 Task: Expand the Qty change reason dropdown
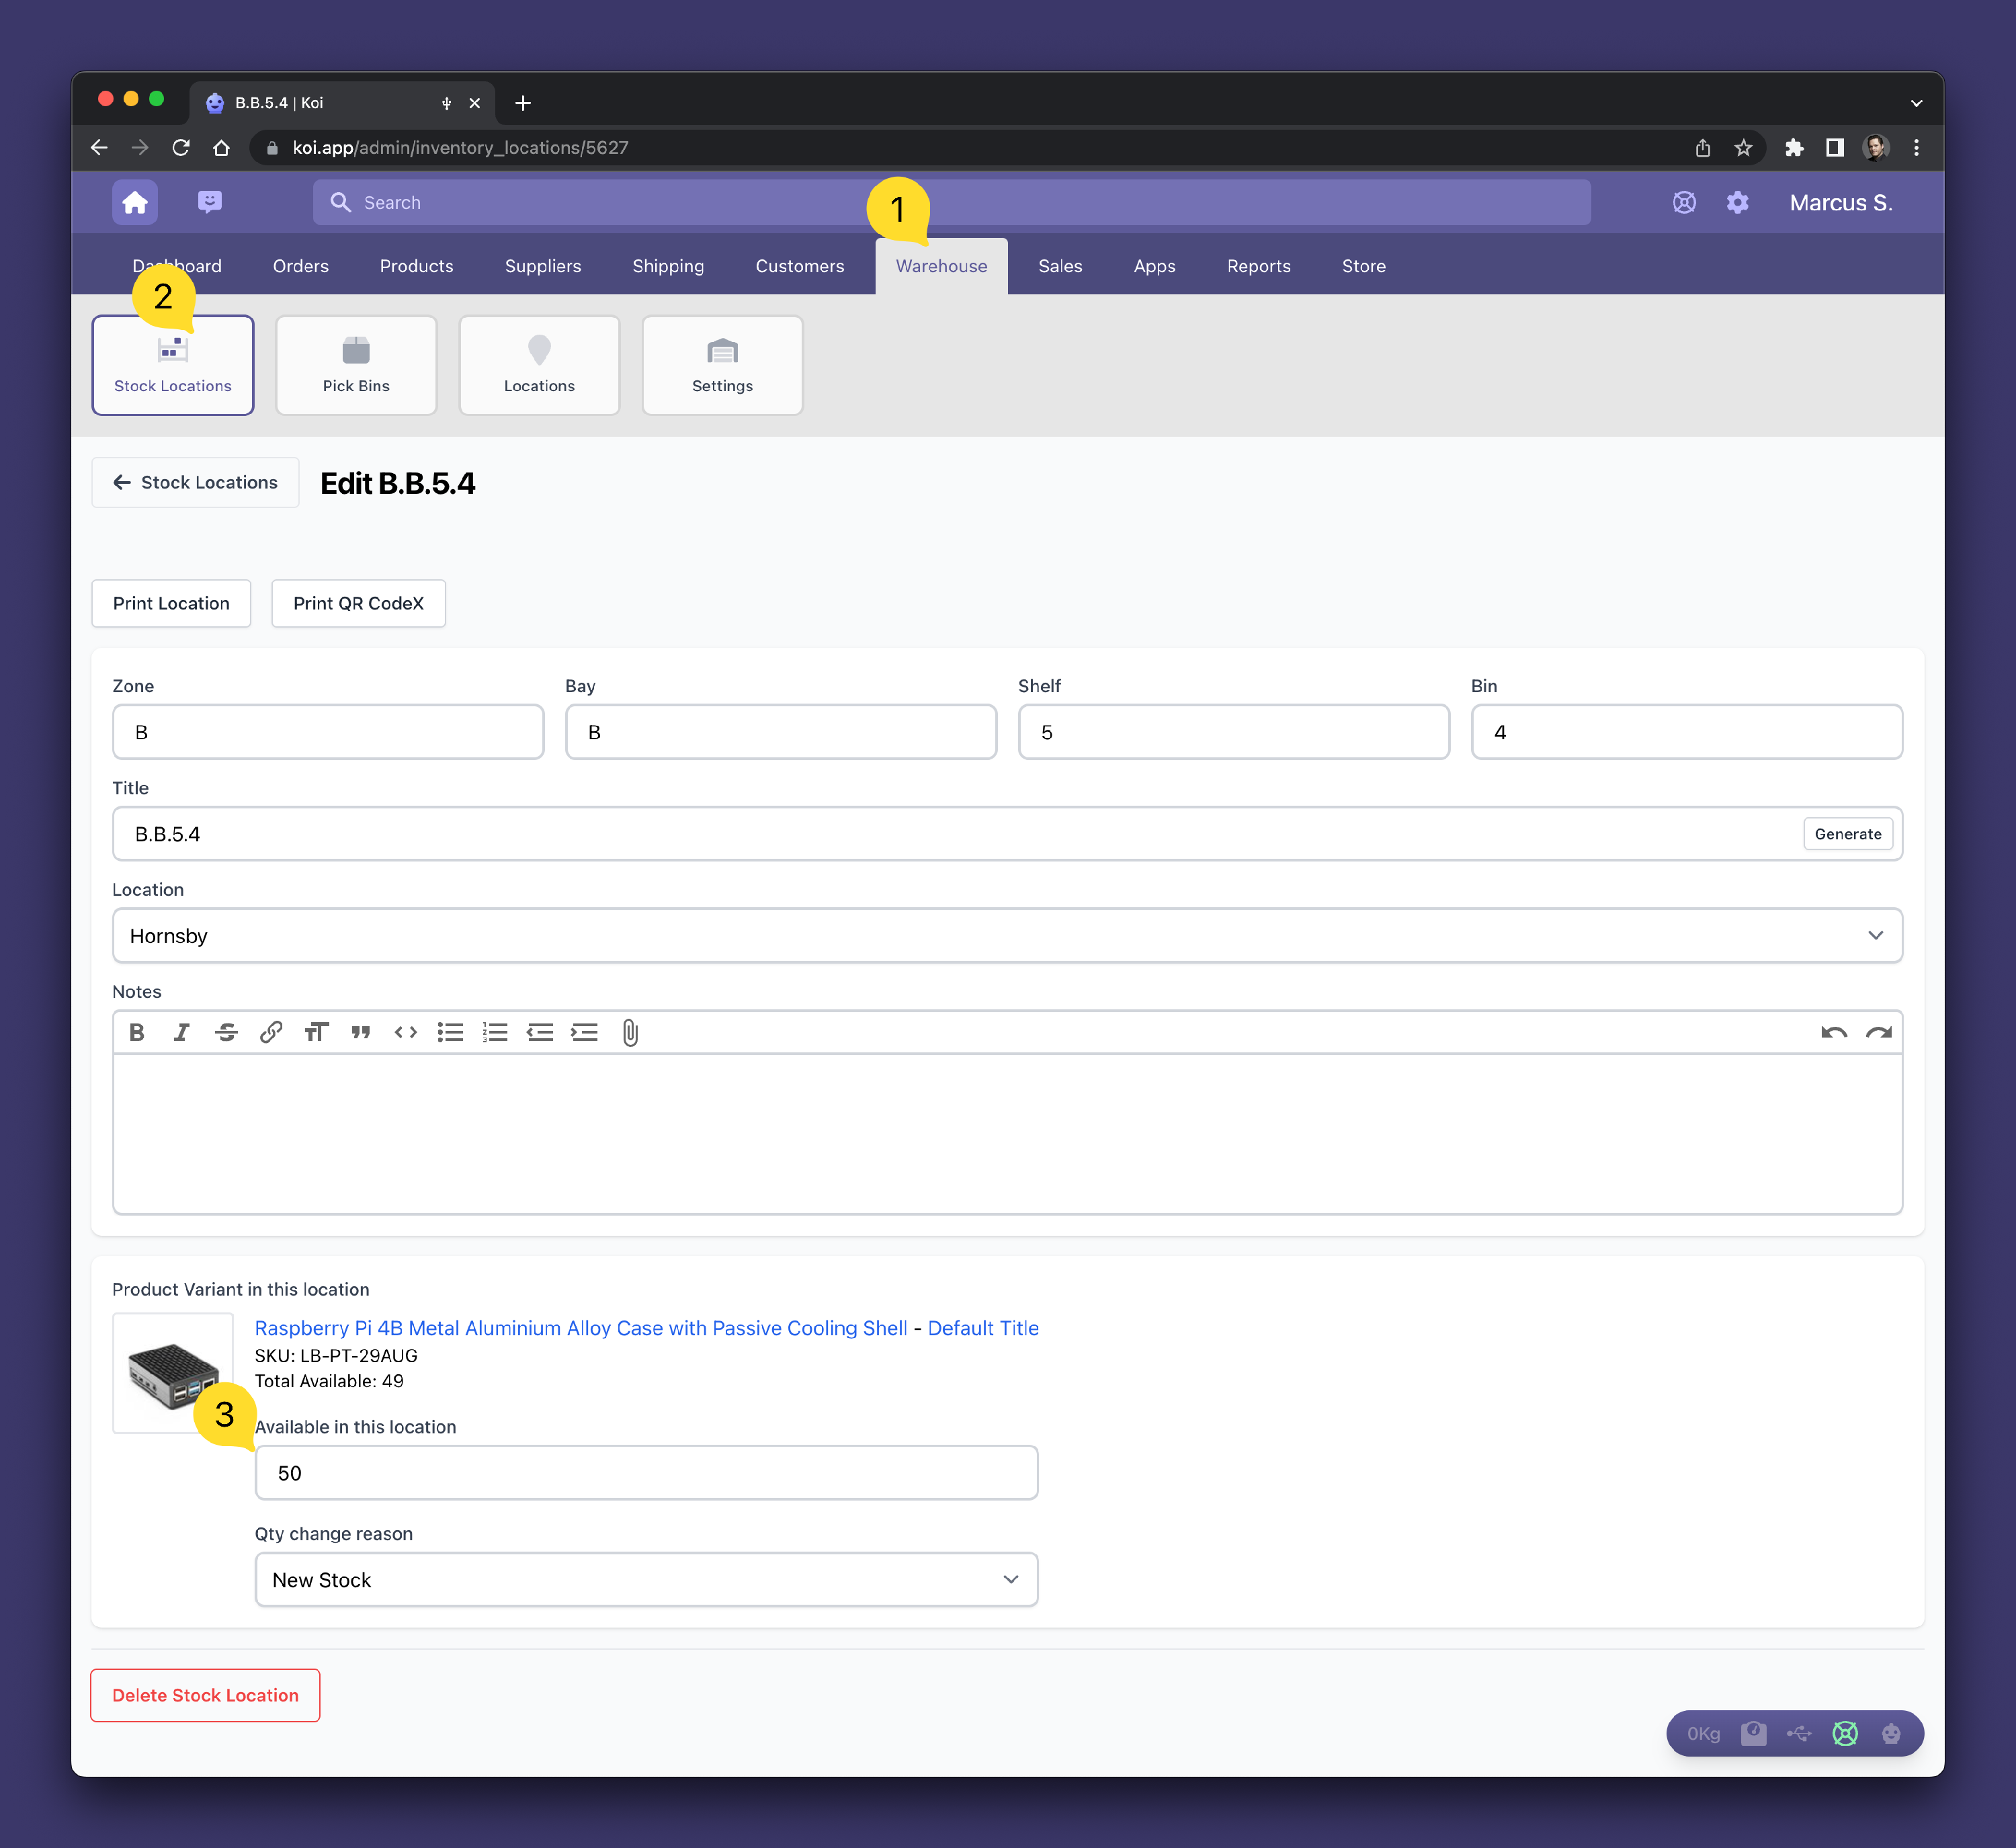(x=646, y=1579)
